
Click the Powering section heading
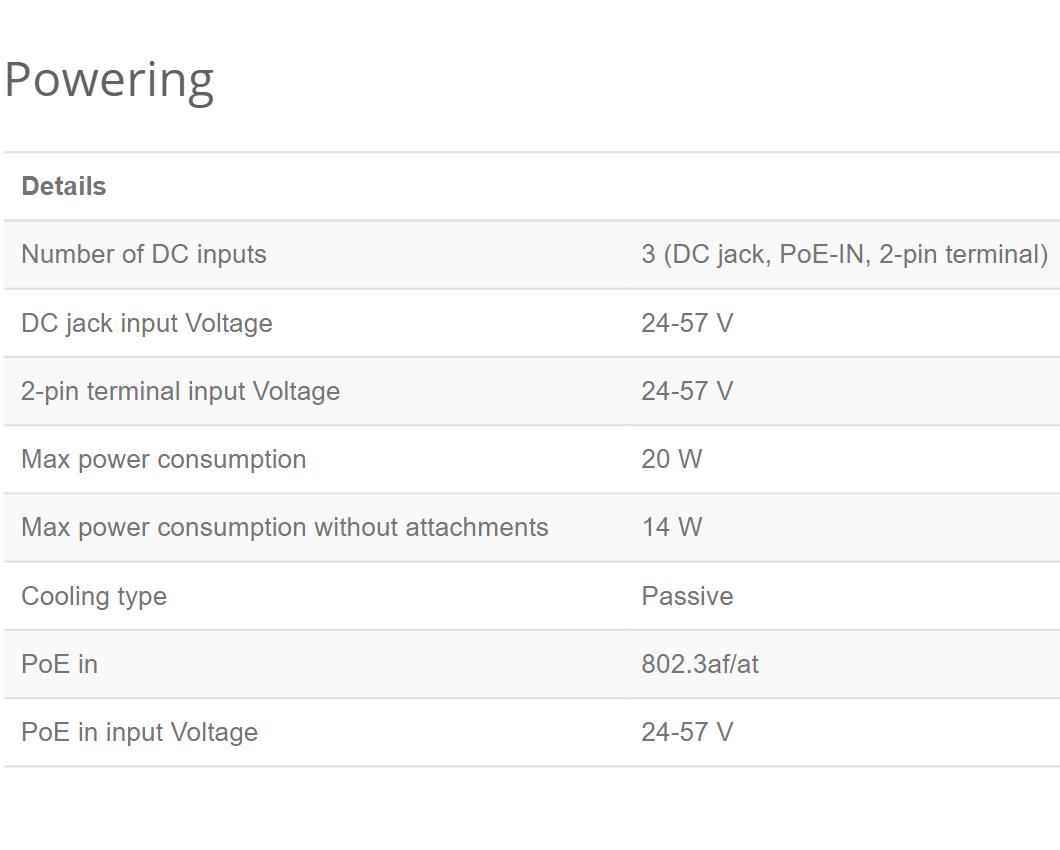click(109, 79)
